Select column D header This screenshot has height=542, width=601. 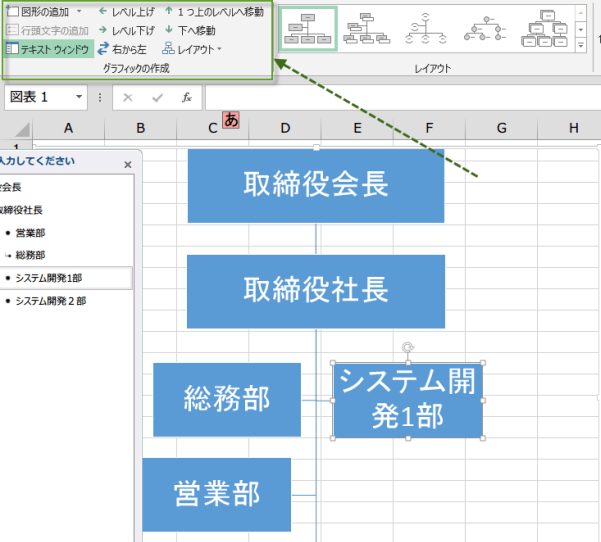(x=285, y=128)
